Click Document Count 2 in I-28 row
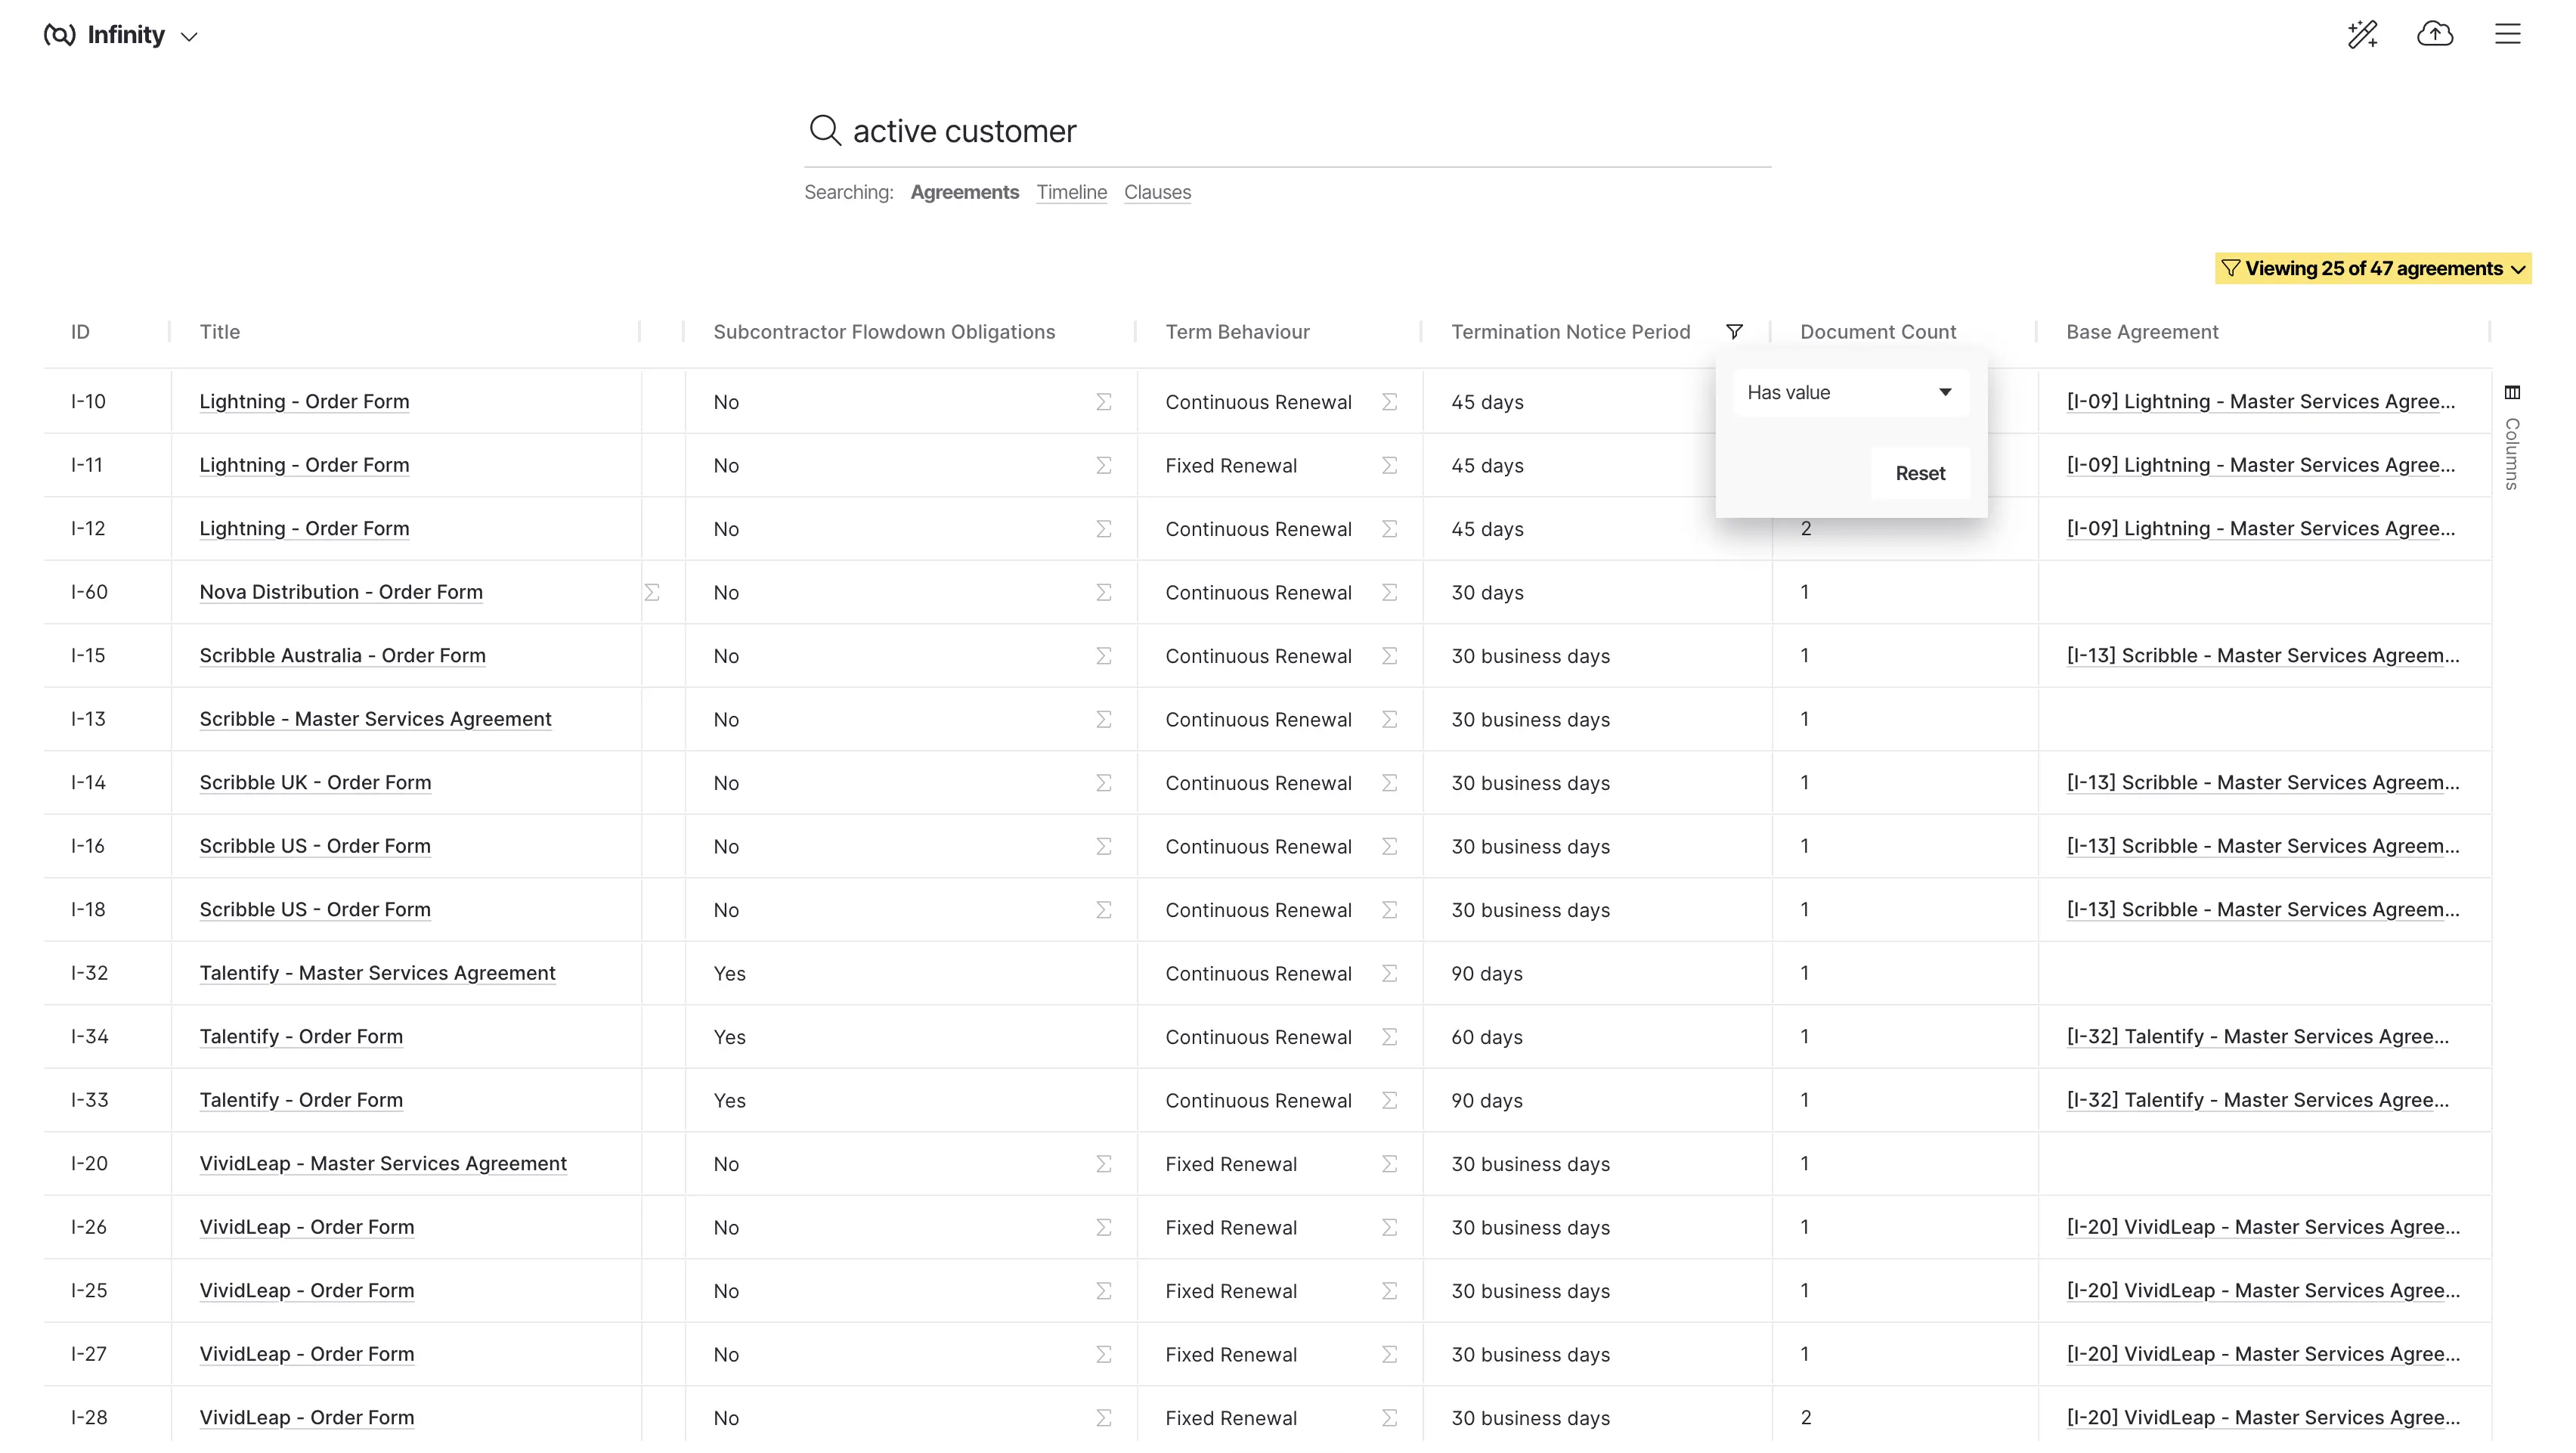Viewport: 2576px width, 1453px height. click(1805, 1418)
